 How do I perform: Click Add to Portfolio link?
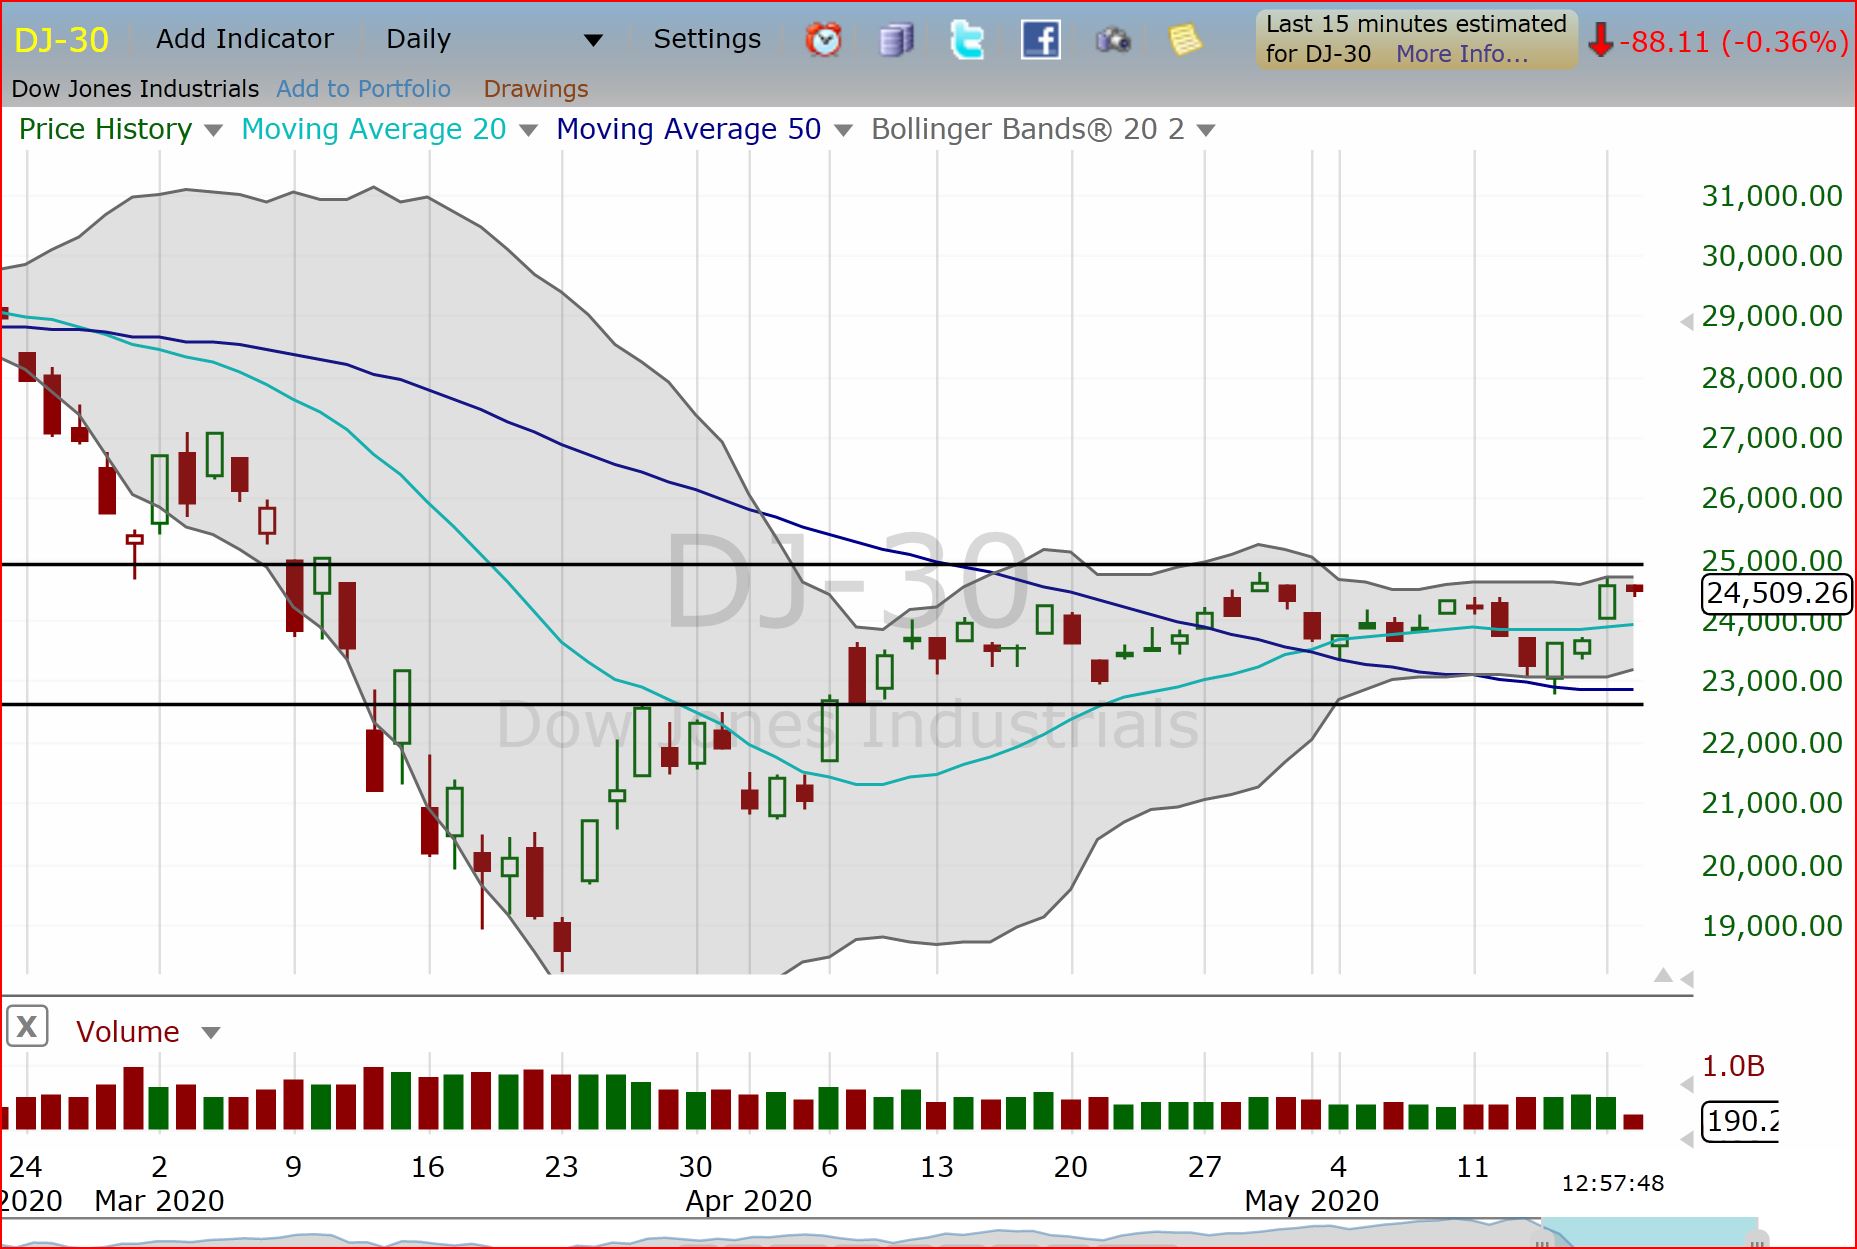[363, 89]
